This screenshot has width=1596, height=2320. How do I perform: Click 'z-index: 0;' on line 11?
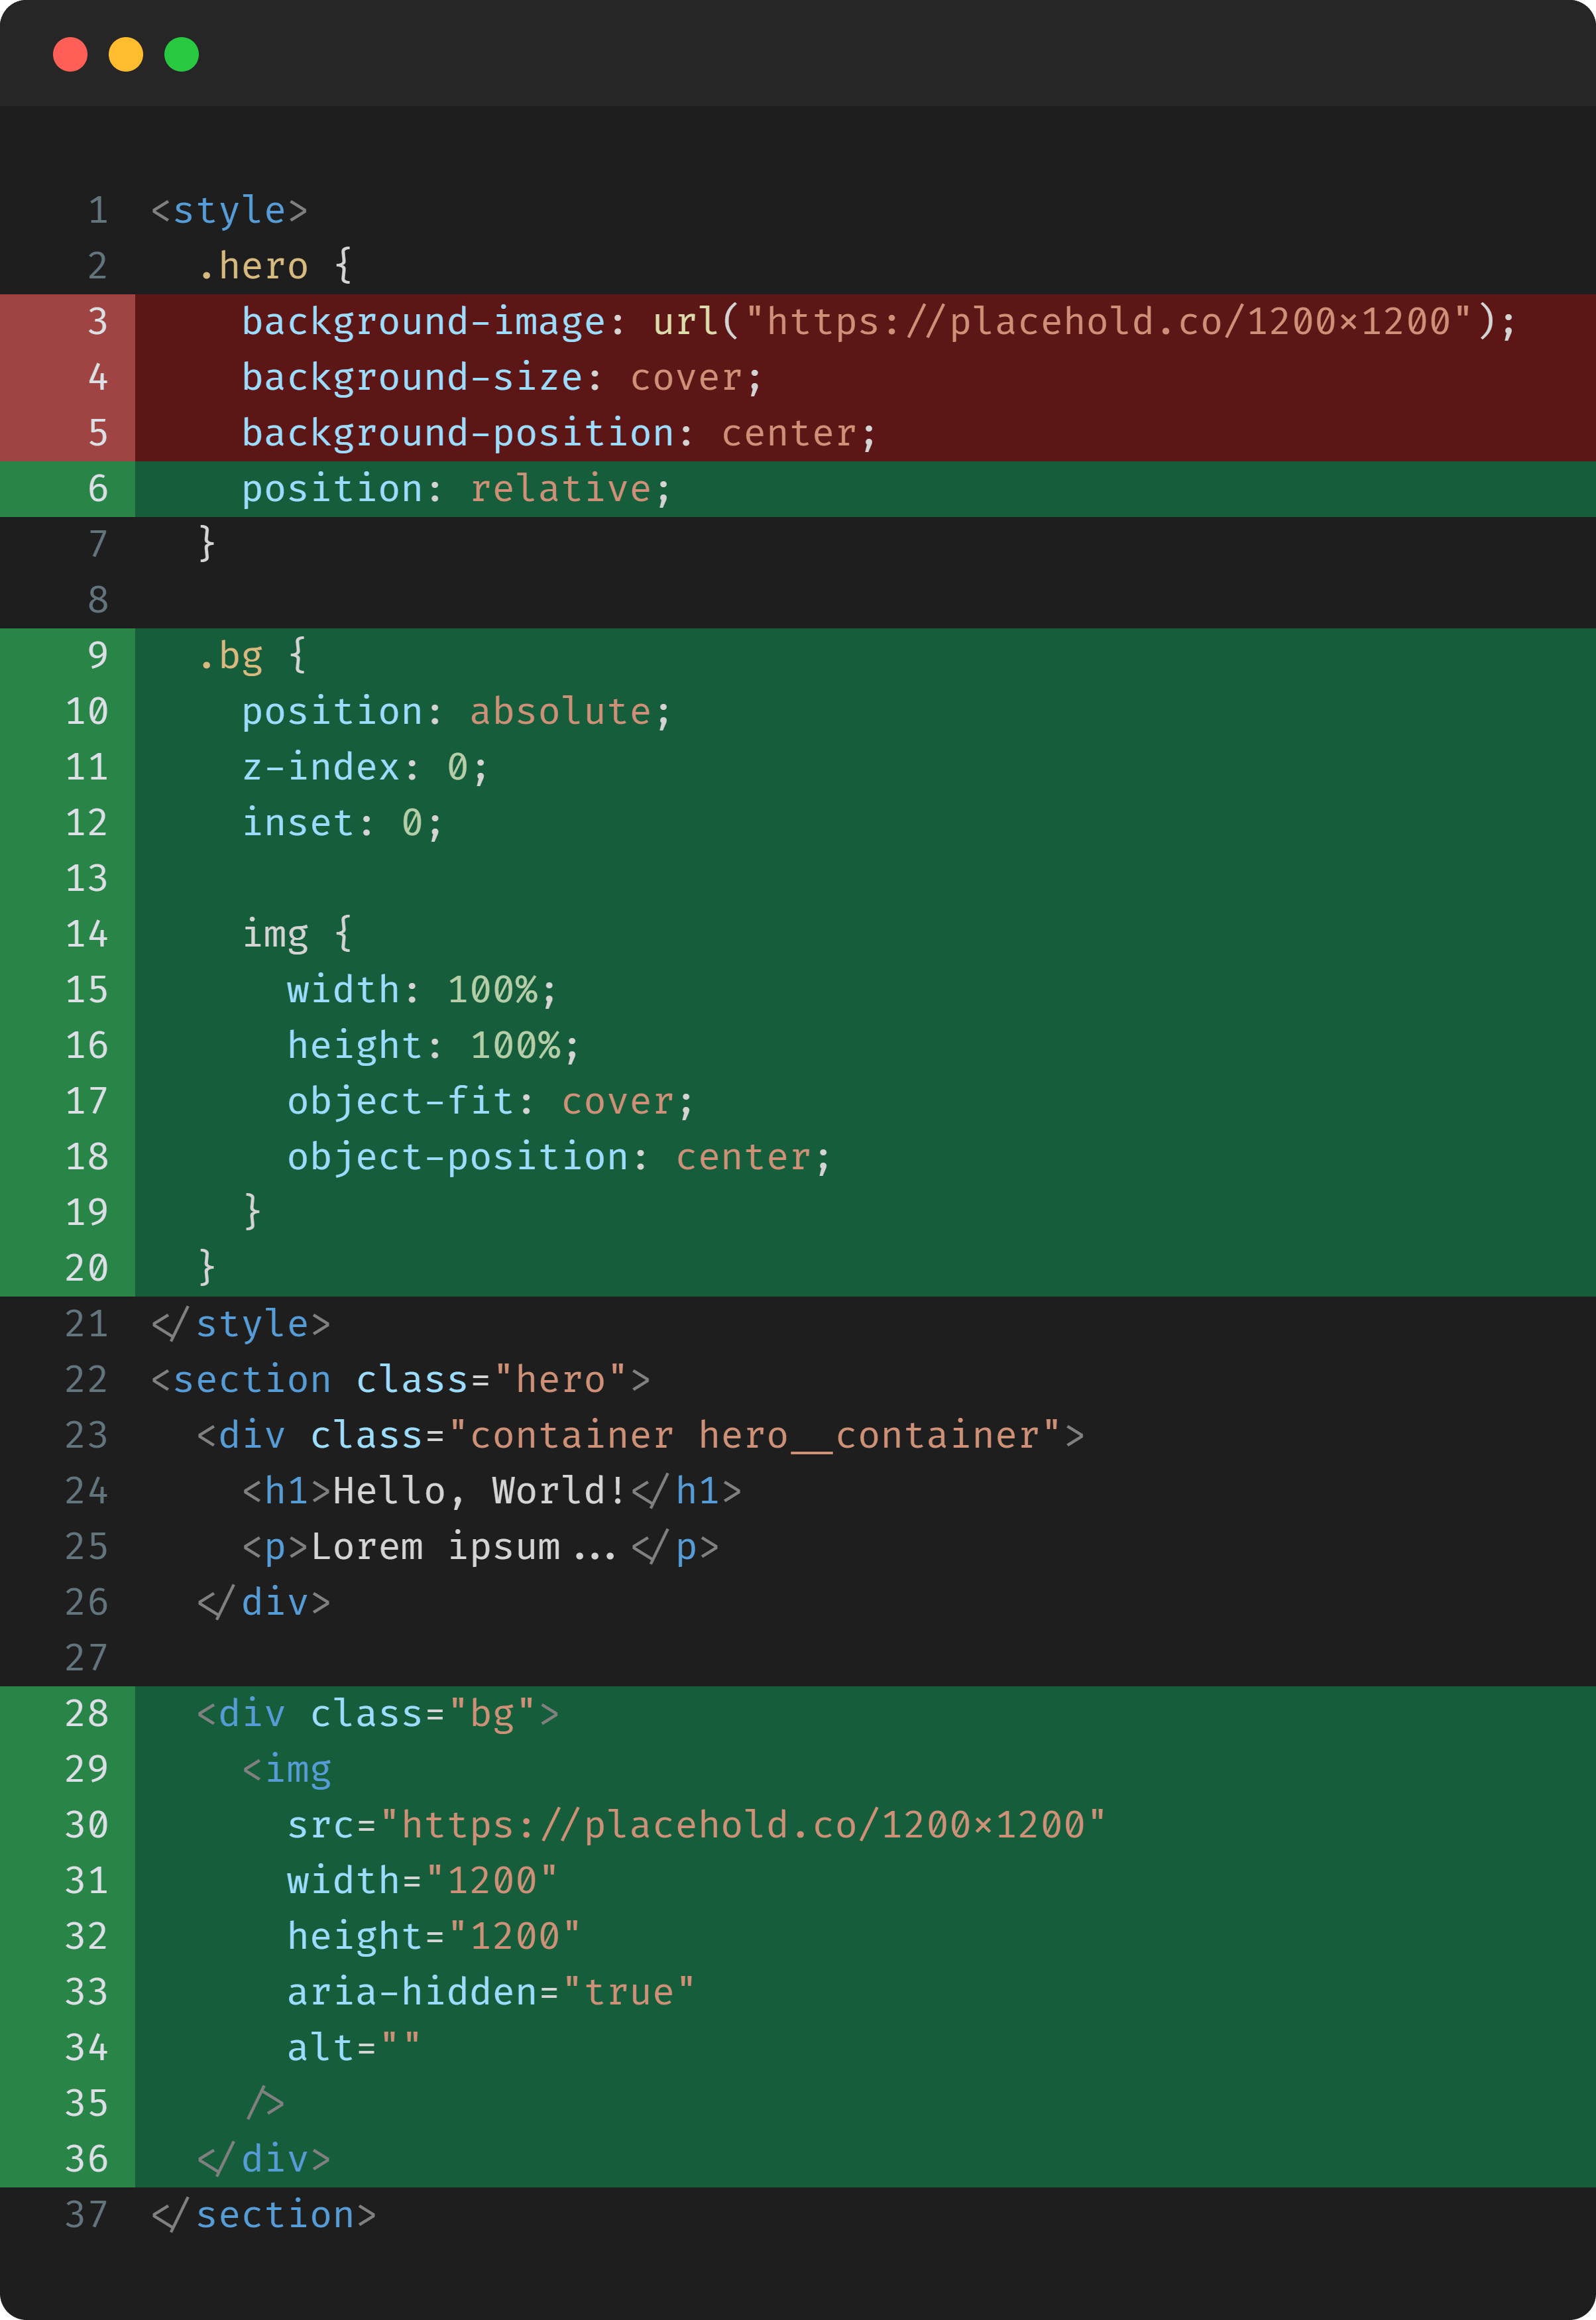[365, 767]
